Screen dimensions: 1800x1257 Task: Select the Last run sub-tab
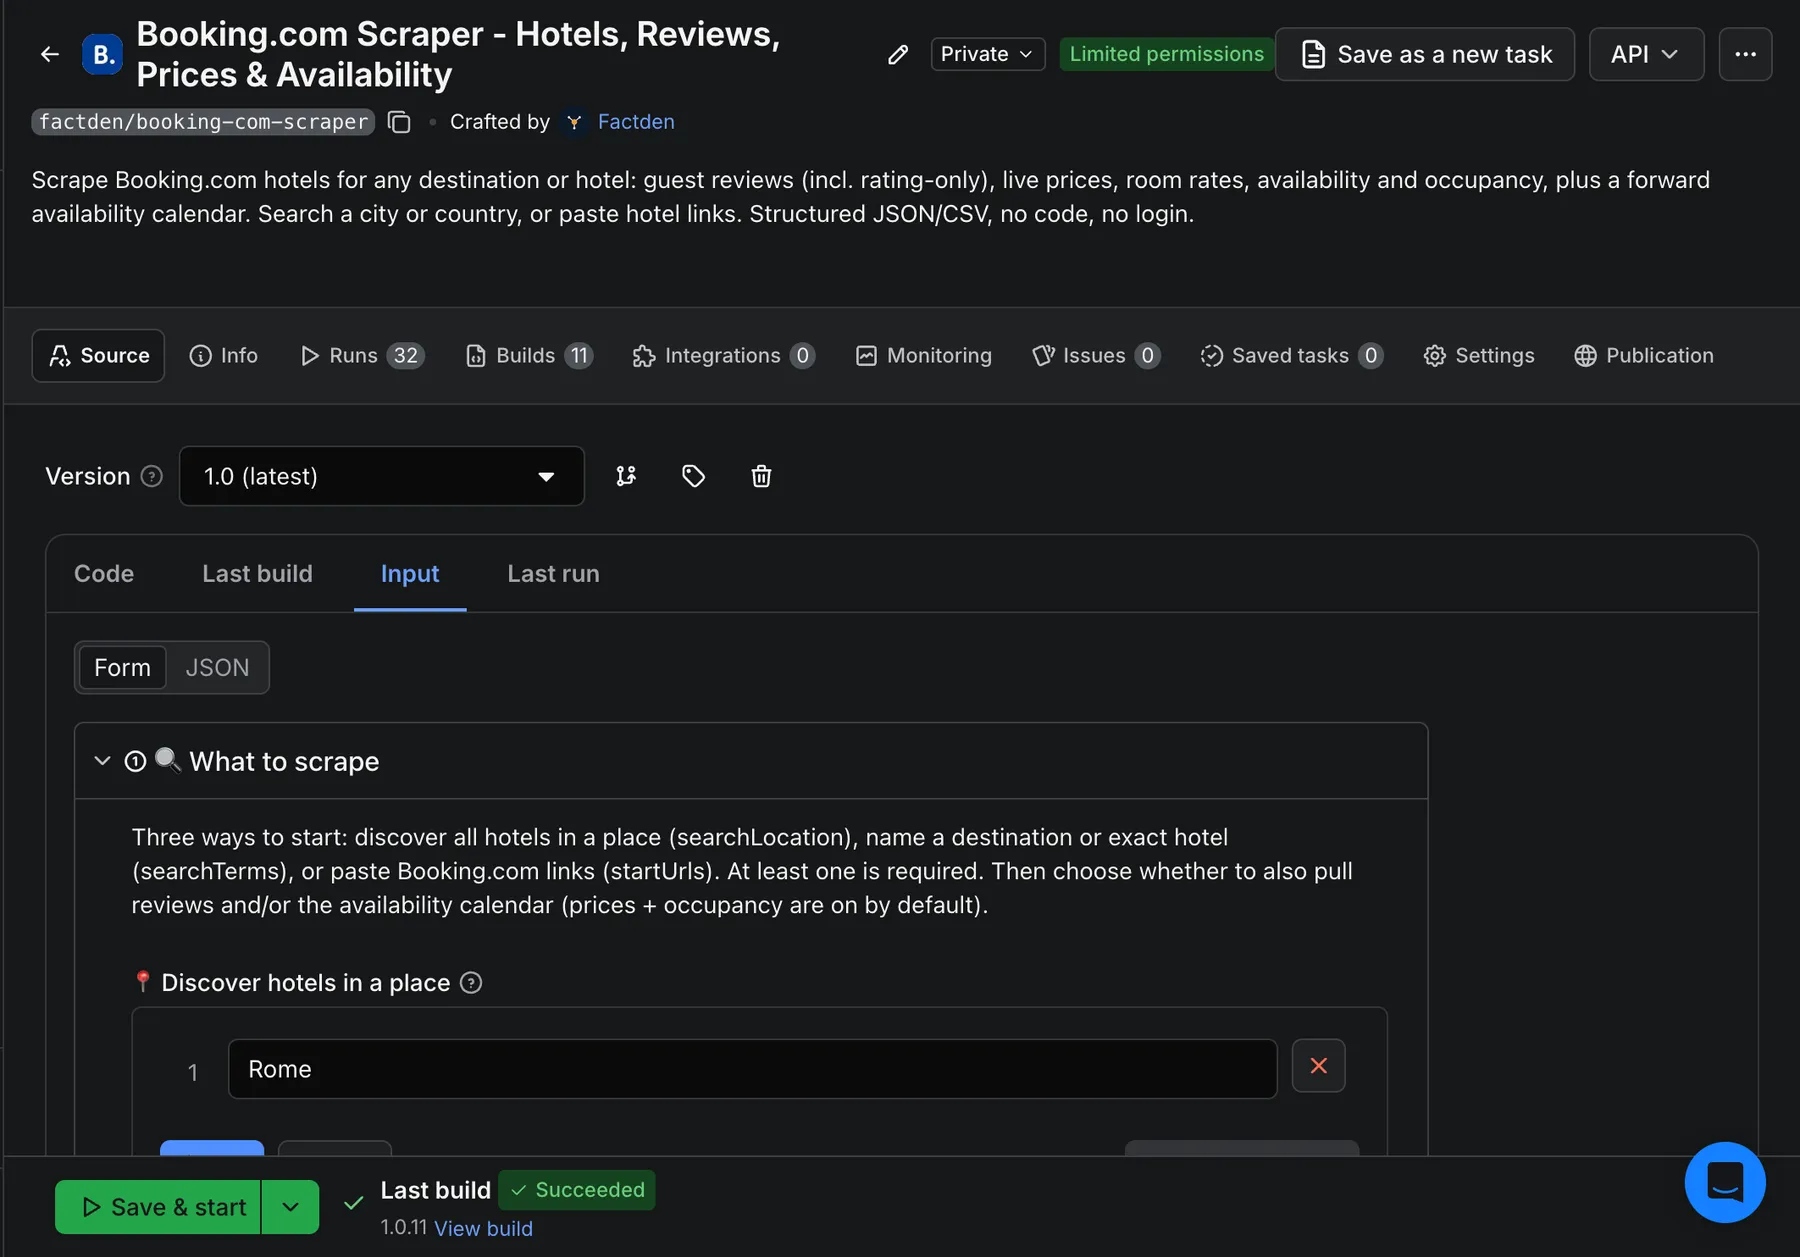[553, 574]
